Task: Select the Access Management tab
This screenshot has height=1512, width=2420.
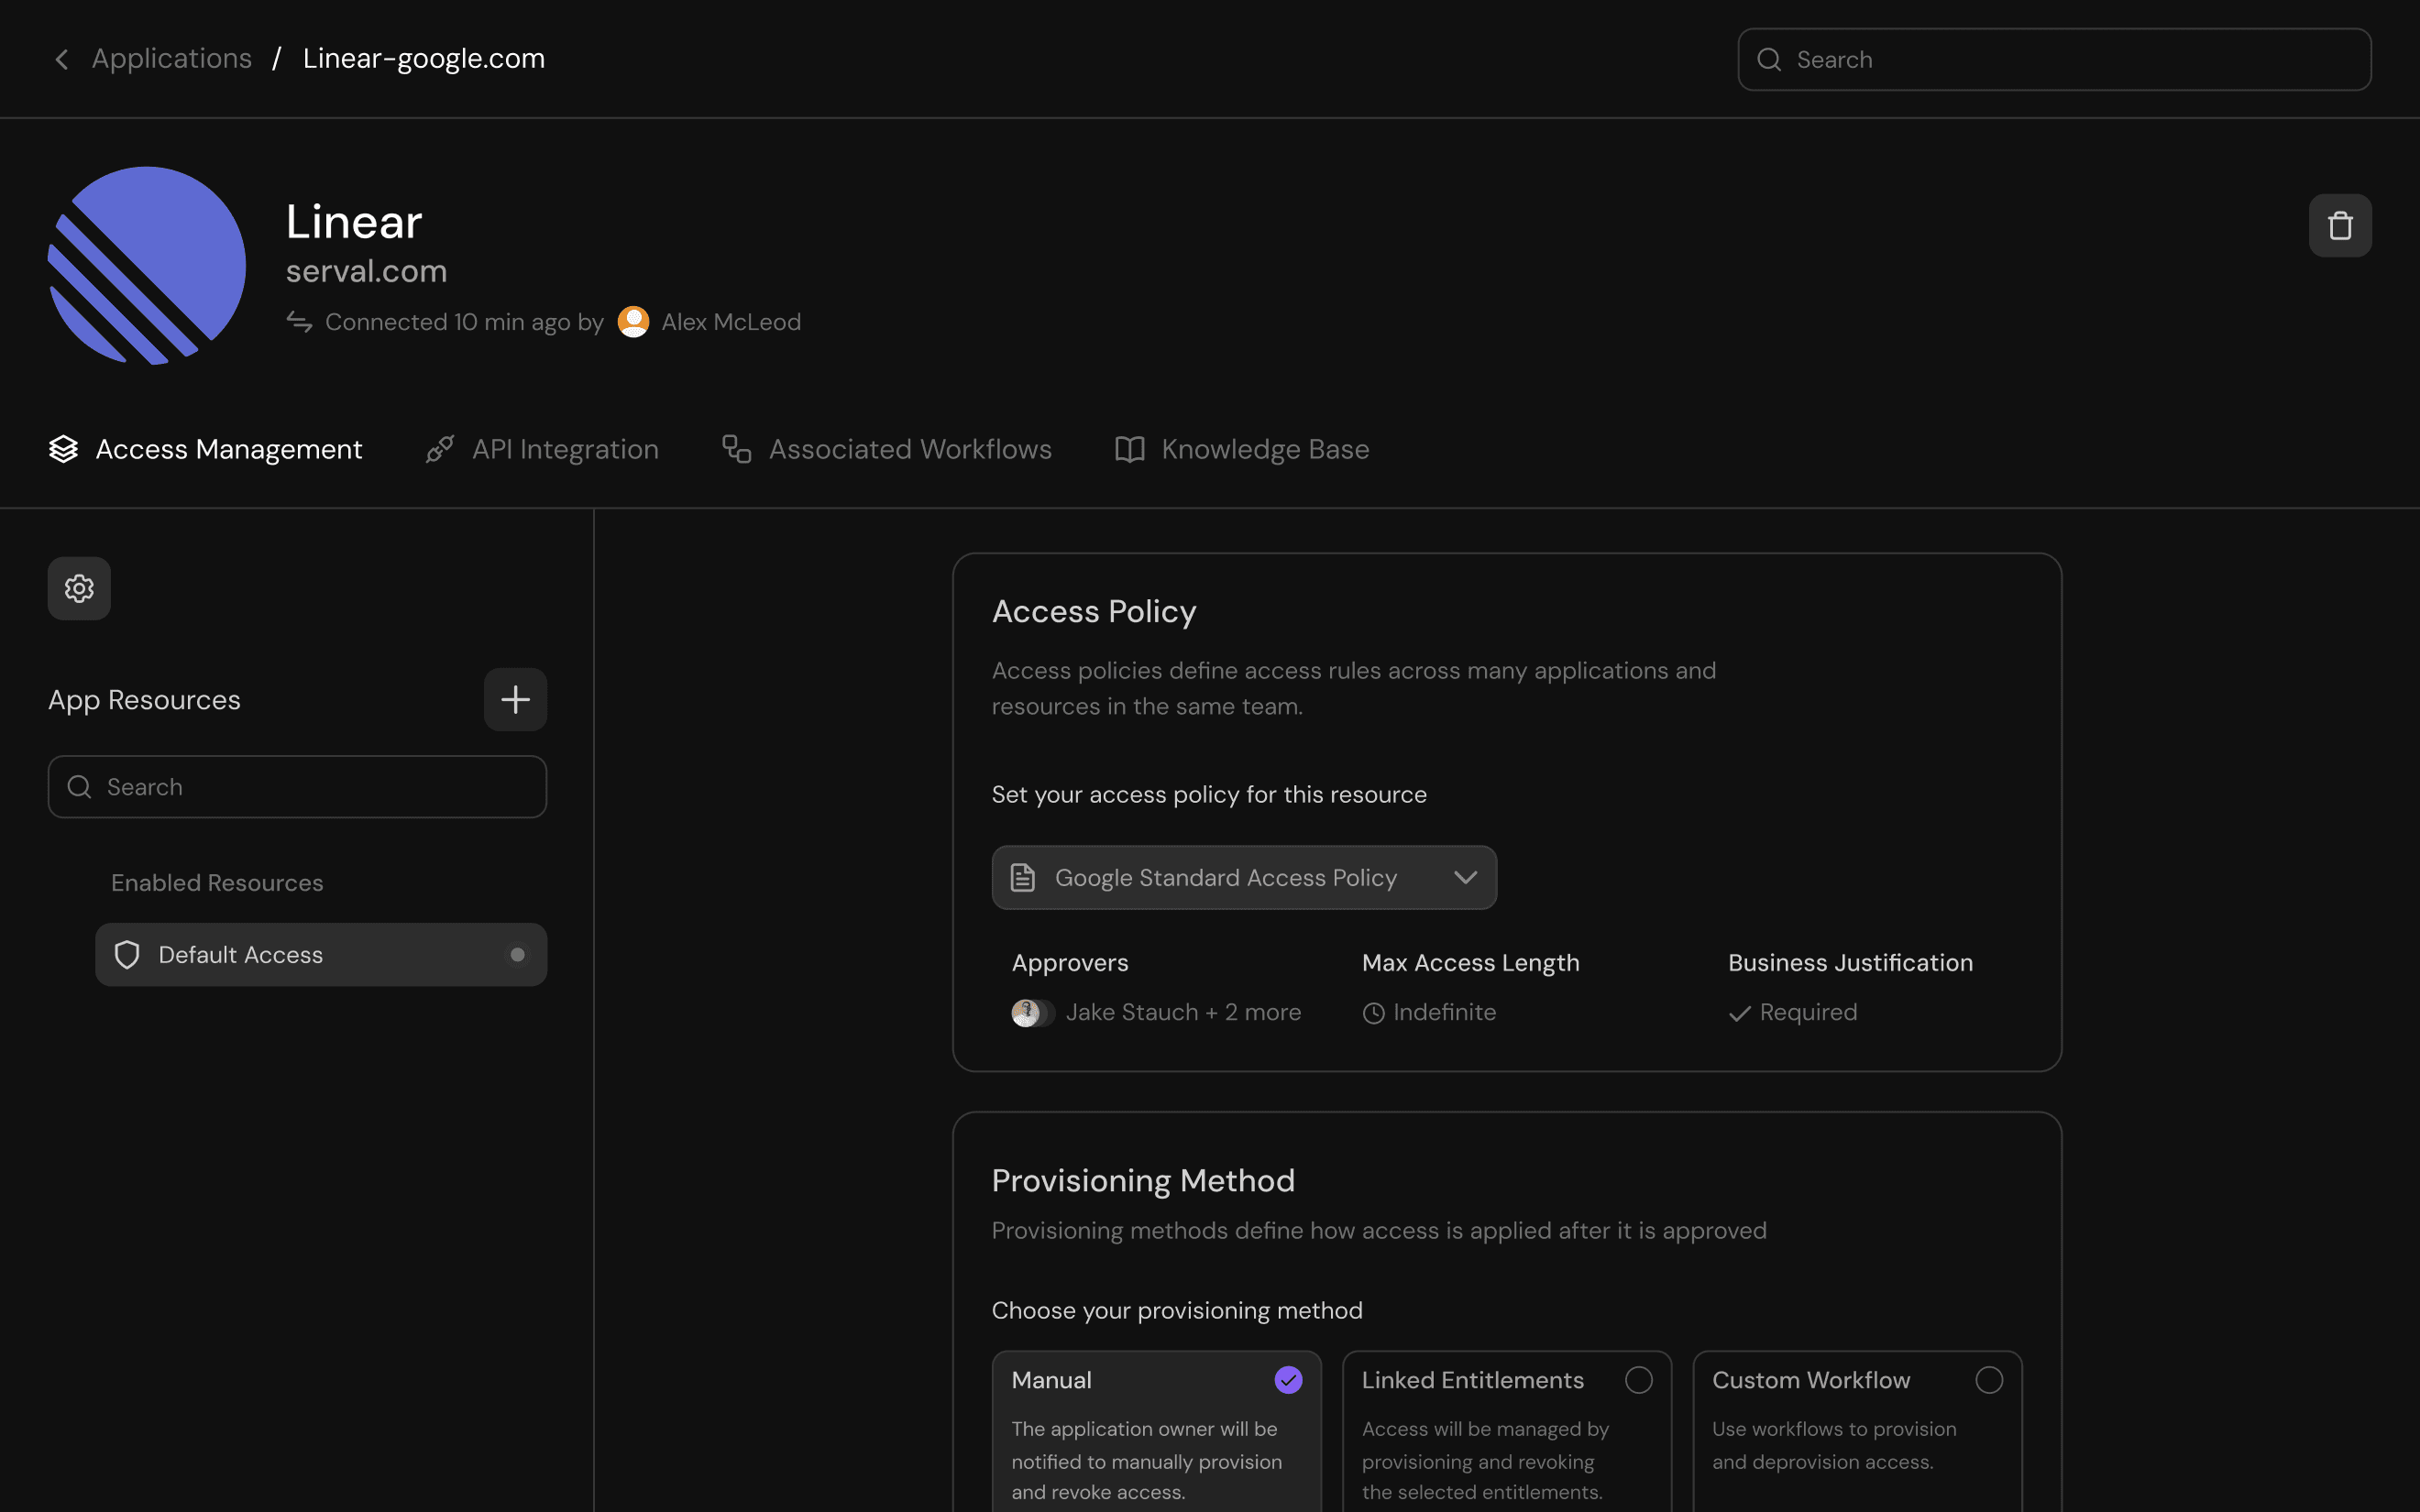Action: pyautogui.click(x=205, y=450)
